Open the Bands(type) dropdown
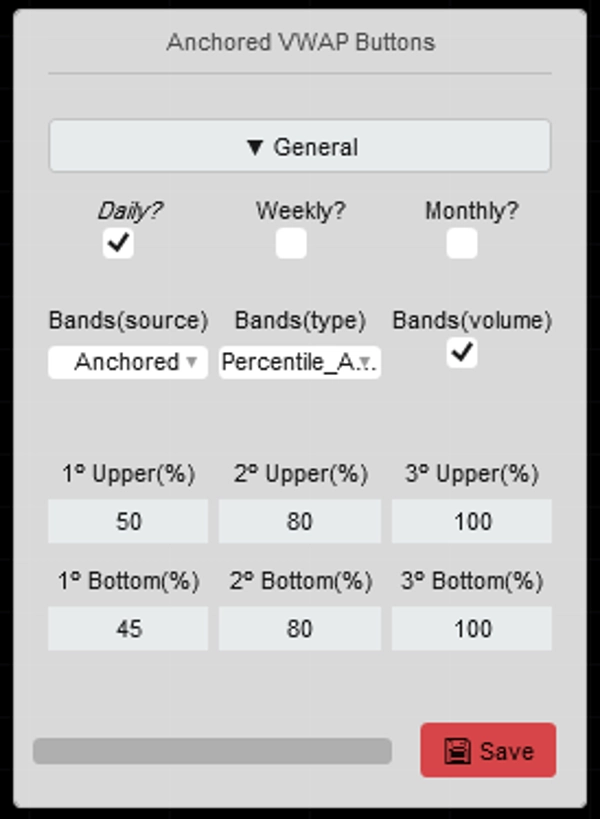Viewport: 600px width, 819px height. pyautogui.click(x=299, y=362)
